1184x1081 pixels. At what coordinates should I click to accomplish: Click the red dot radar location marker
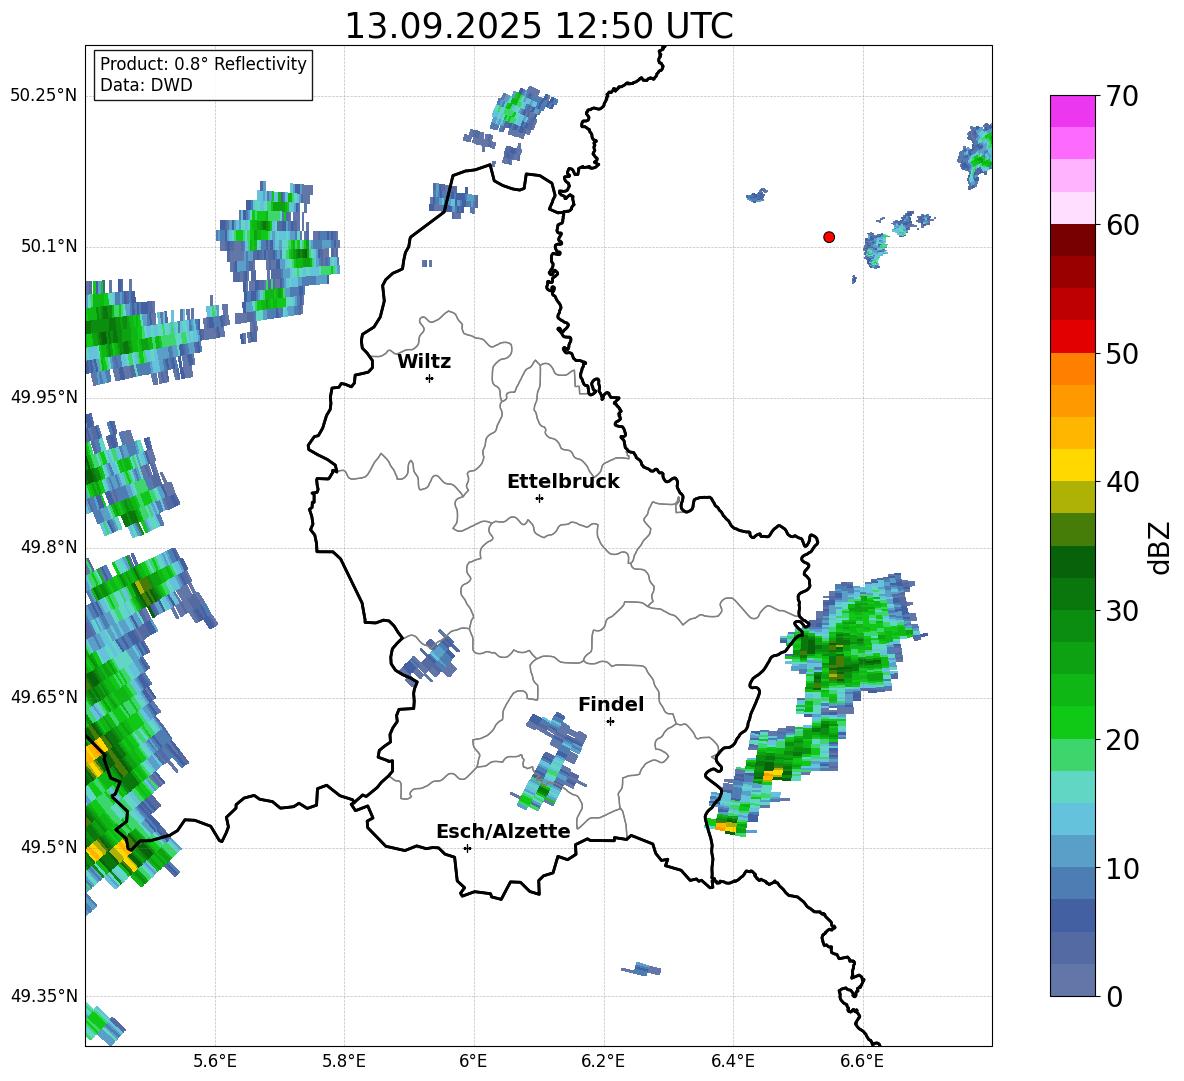829,237
